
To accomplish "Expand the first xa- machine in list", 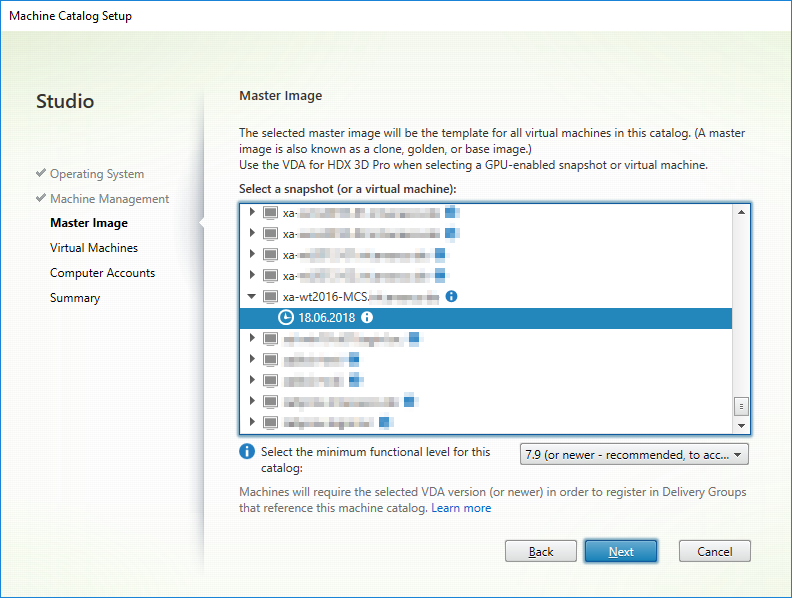I will [252, 212].
